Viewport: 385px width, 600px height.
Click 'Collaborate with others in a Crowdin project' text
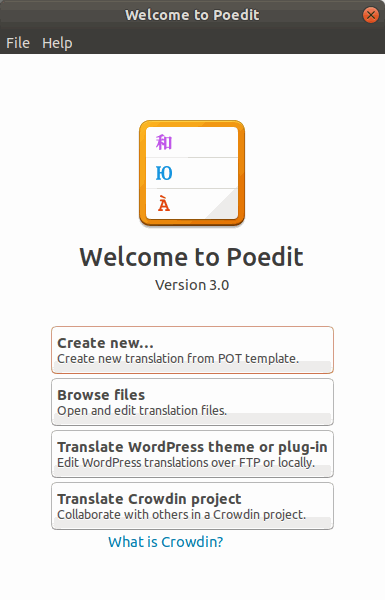click(182, 515)
